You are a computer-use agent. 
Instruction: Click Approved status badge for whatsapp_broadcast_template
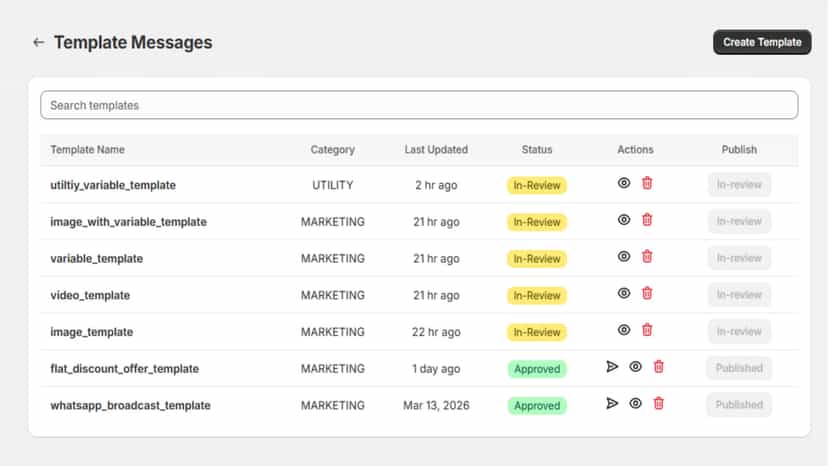537,405
